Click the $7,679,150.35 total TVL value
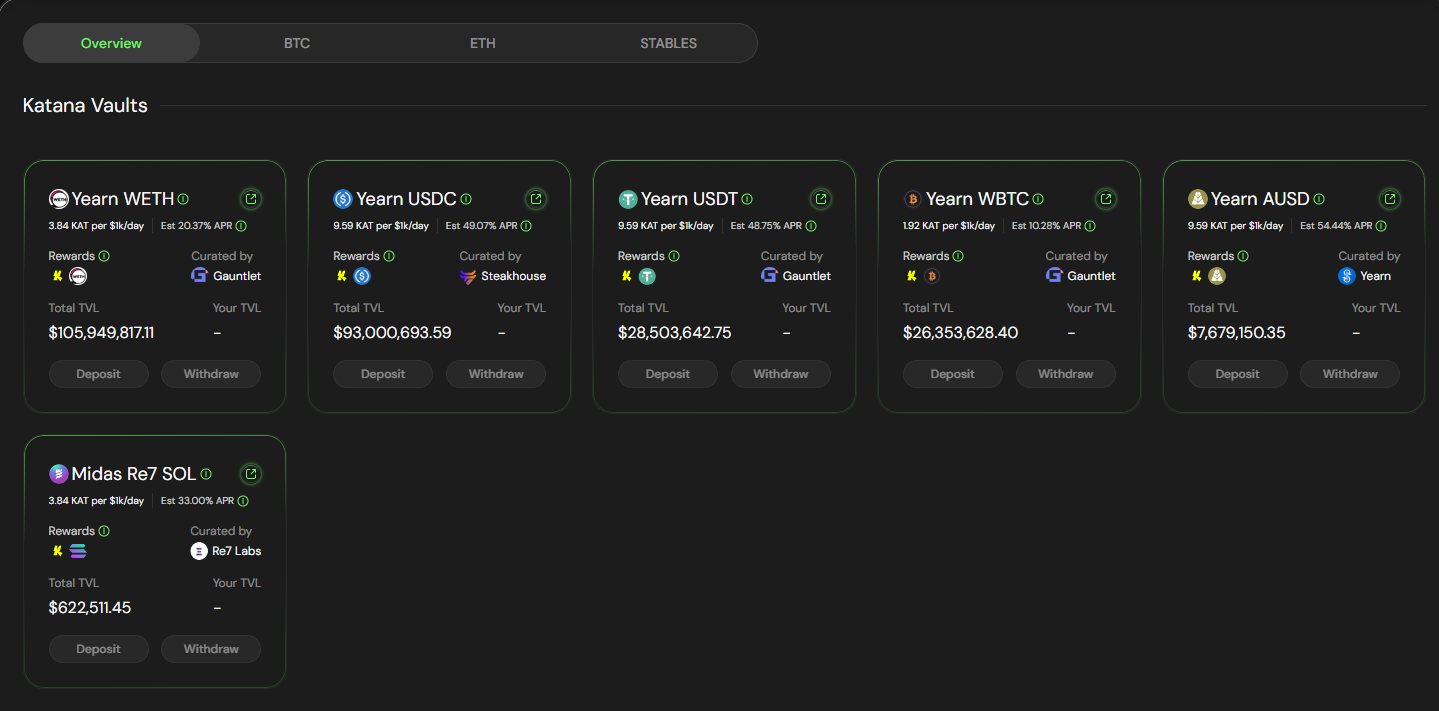Image resolution: width=1439 pixels, height=711 pixels. pyautogui.click(x=1237, y=332)
